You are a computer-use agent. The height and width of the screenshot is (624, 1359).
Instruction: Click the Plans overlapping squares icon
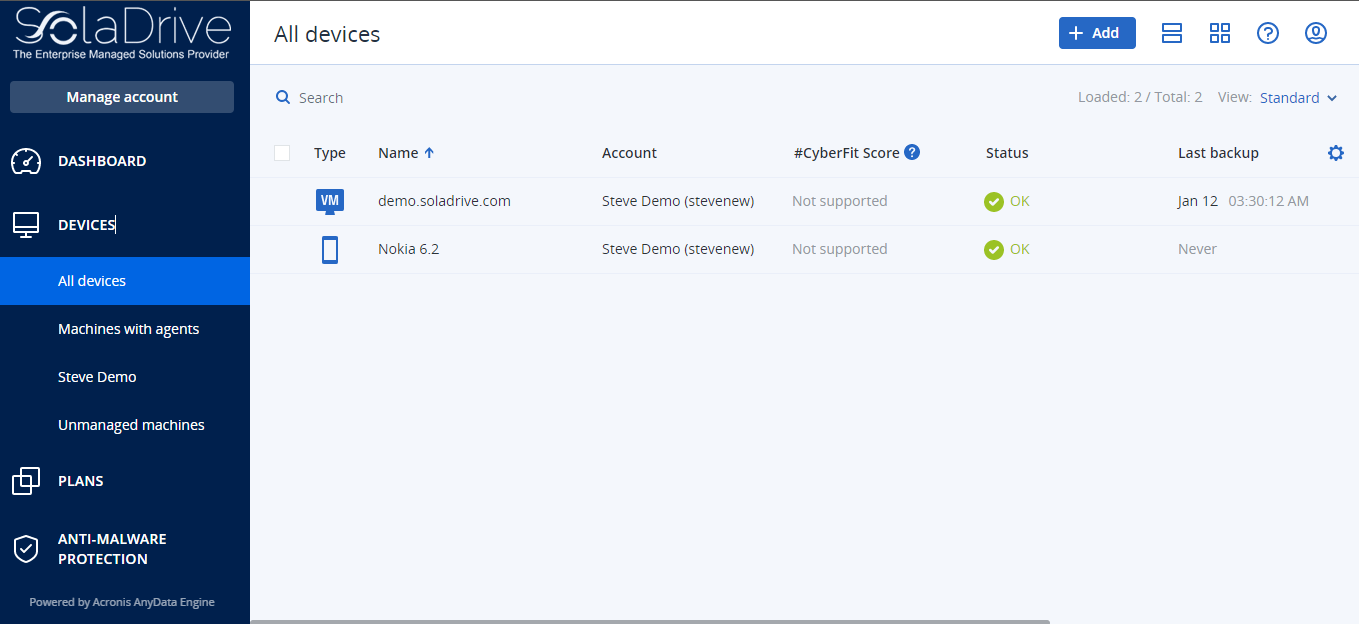pyautogui.click(x=26, y=481)
